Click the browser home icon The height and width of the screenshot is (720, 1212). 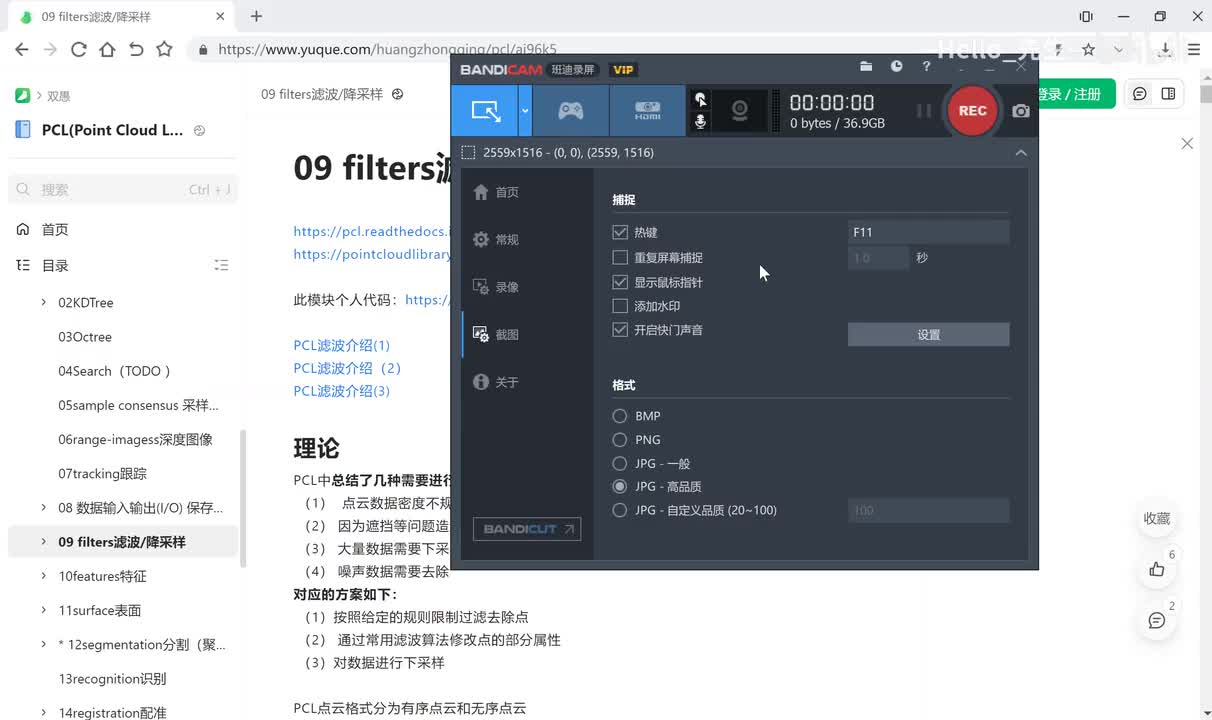coord(107,49)
